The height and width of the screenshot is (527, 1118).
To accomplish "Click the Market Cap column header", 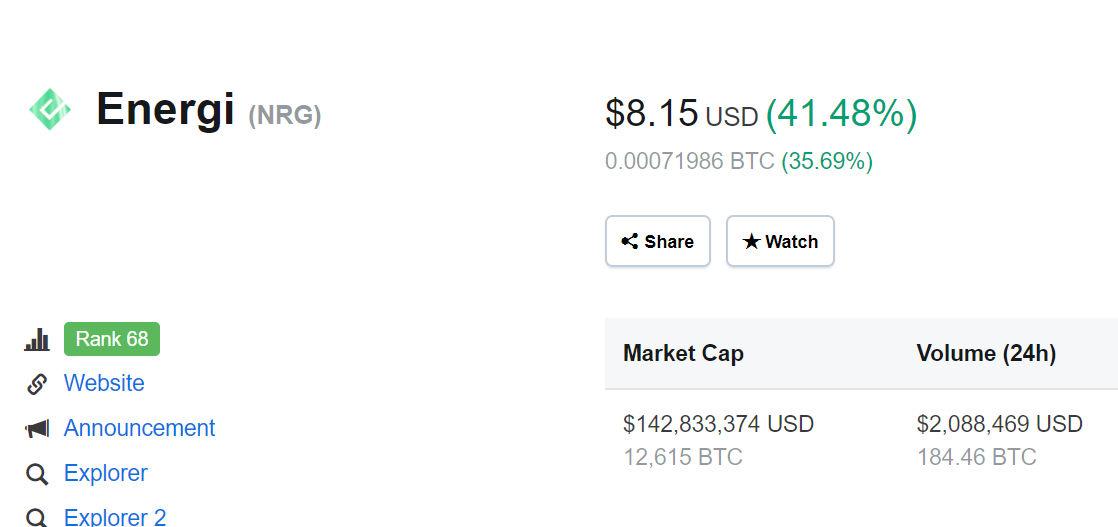I will [x=683, y=353].
